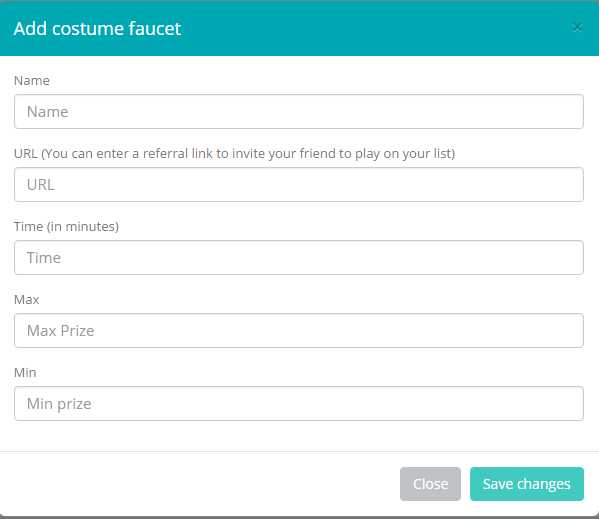
Task: Select the Time input box
Action: pyautogui.click(x=299, y=257)
